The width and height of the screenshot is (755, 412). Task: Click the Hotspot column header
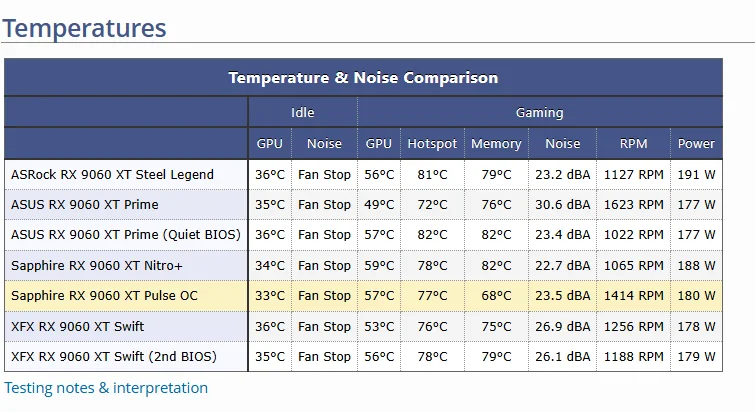(431, 143)
